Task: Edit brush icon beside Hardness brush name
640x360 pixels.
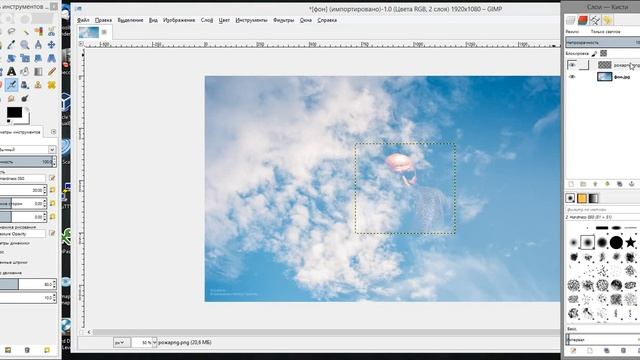Action: tap(52, 178)
